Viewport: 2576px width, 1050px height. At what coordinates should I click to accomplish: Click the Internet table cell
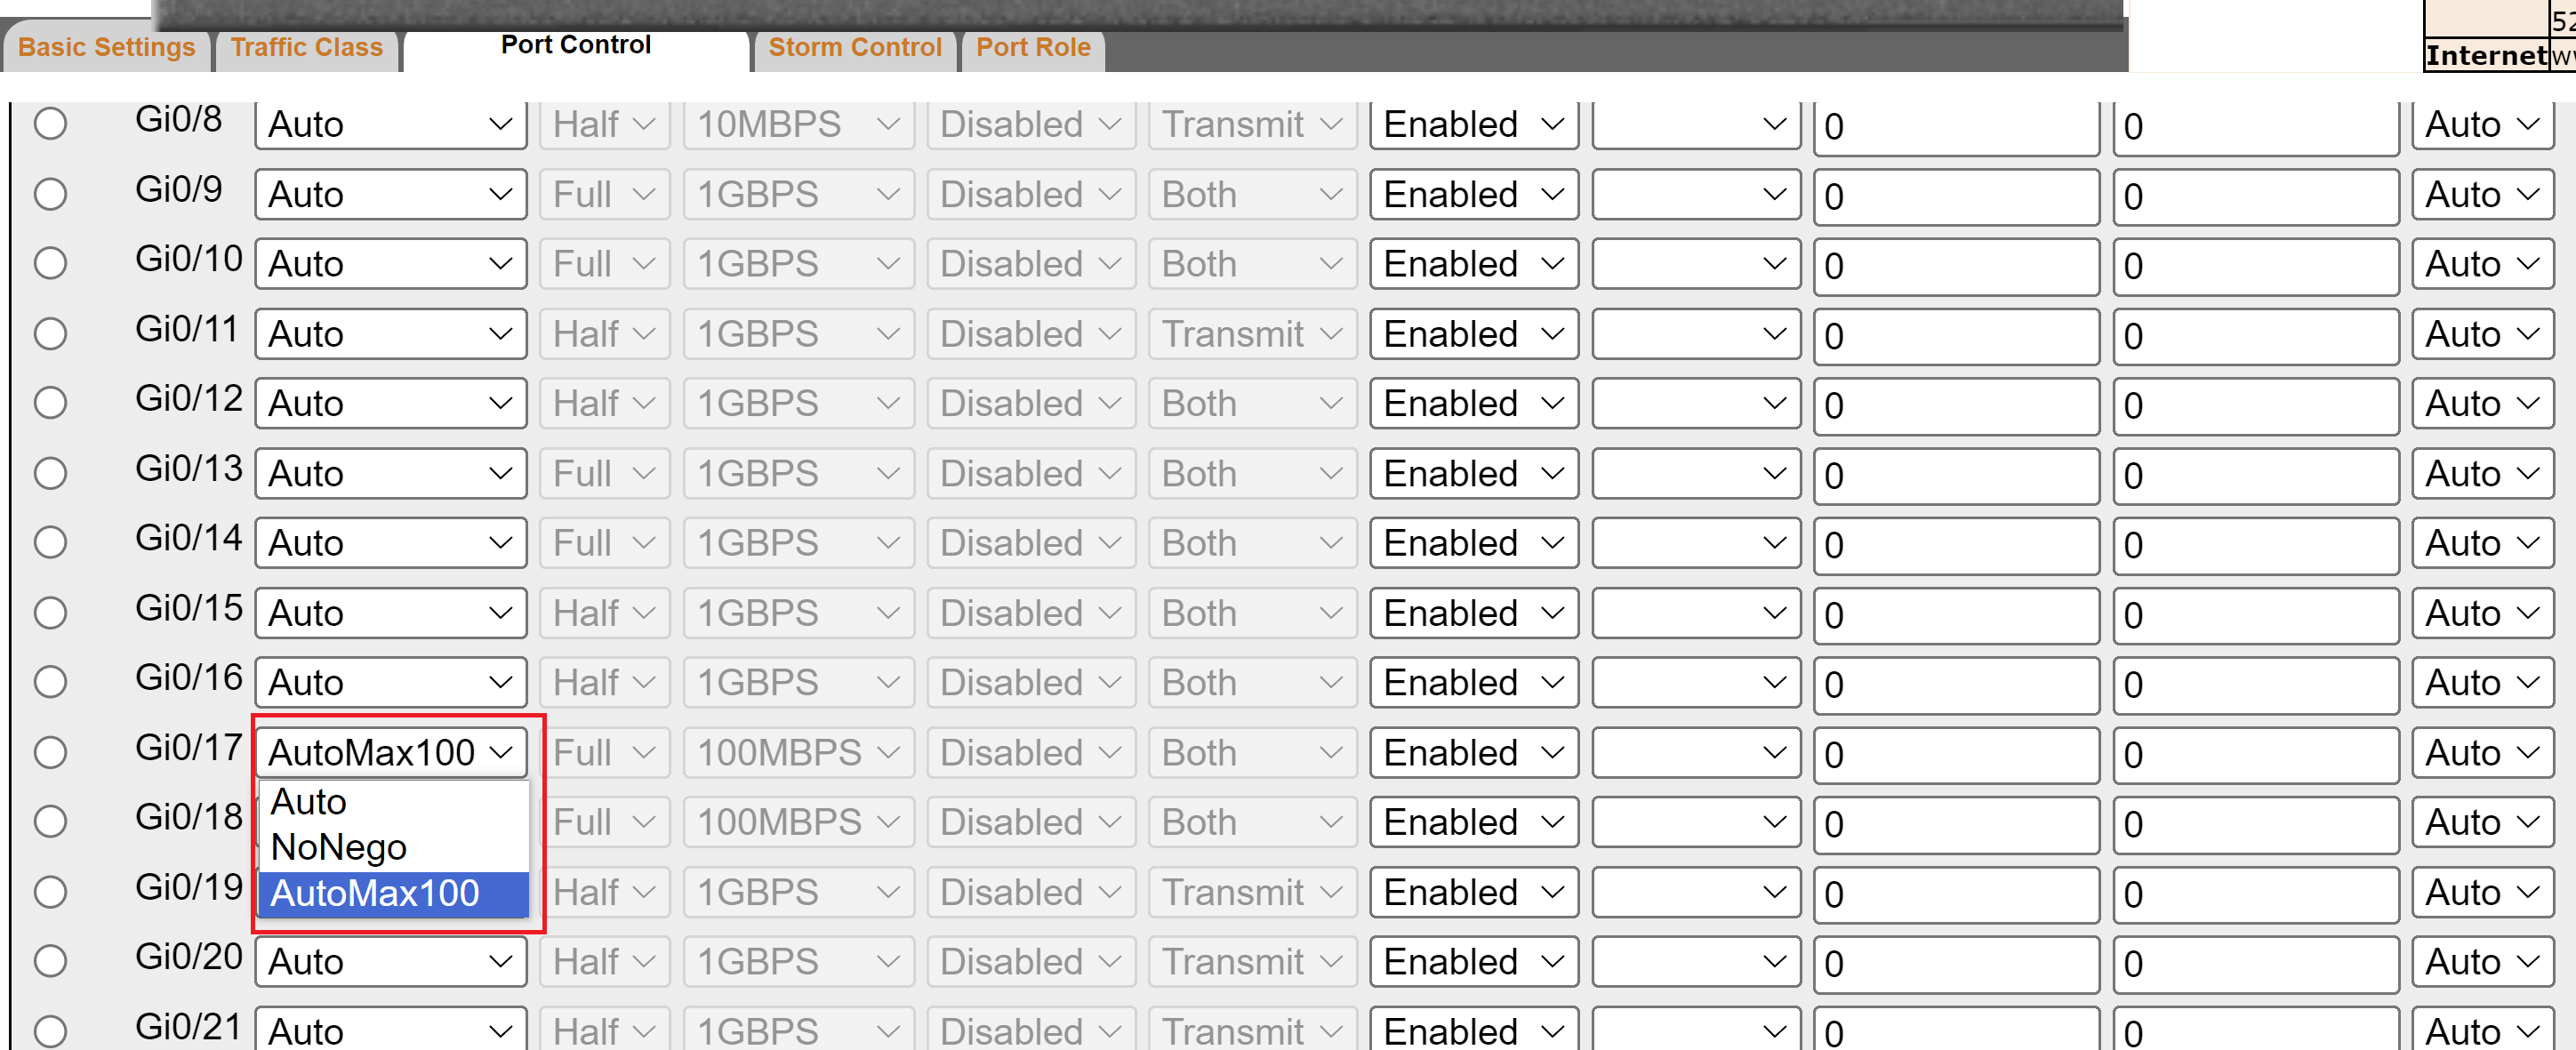[x=2485, y=55]
